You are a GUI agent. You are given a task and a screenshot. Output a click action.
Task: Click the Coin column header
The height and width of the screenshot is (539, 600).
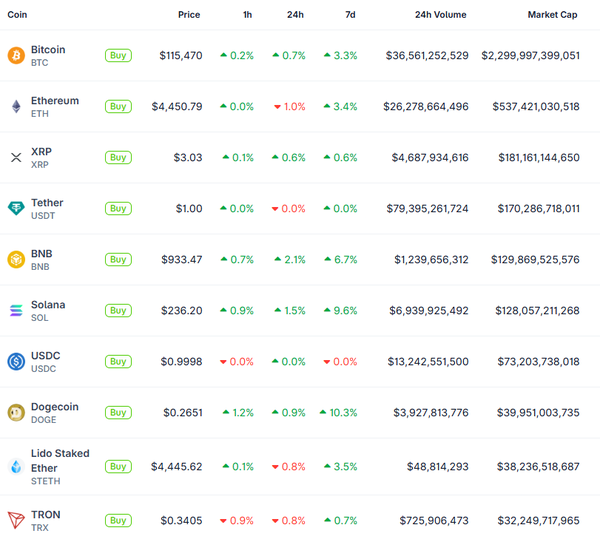17,15
